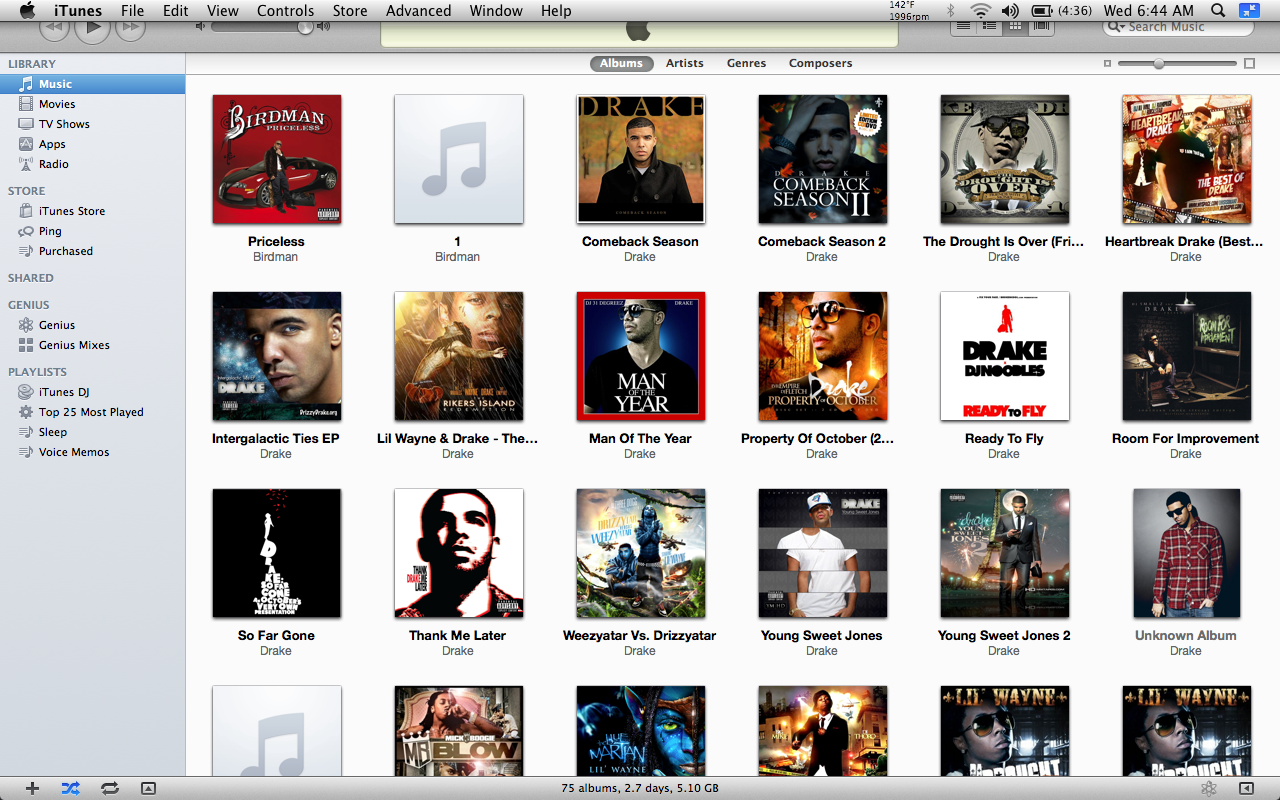Screen dimensions: 1280x800
Task: Click the large artwork icon beside the size slider
Action: (x=1249, y=63)
